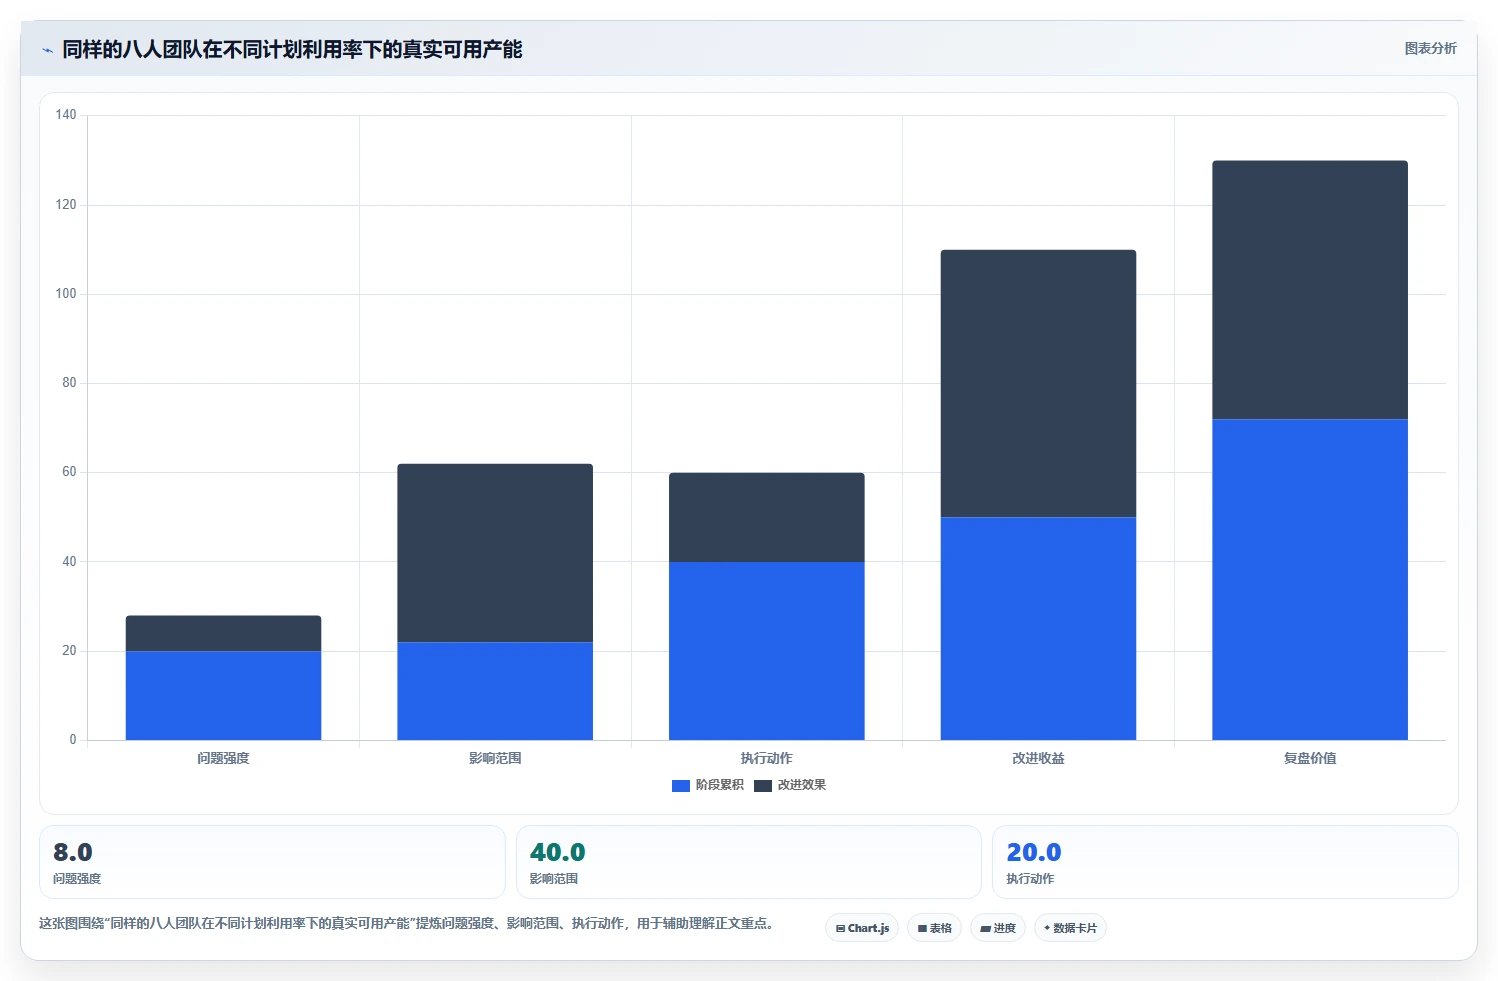Screen dimensions: 1498x981
Task: Select the 表格 tag chip
Action: [935, 928]
